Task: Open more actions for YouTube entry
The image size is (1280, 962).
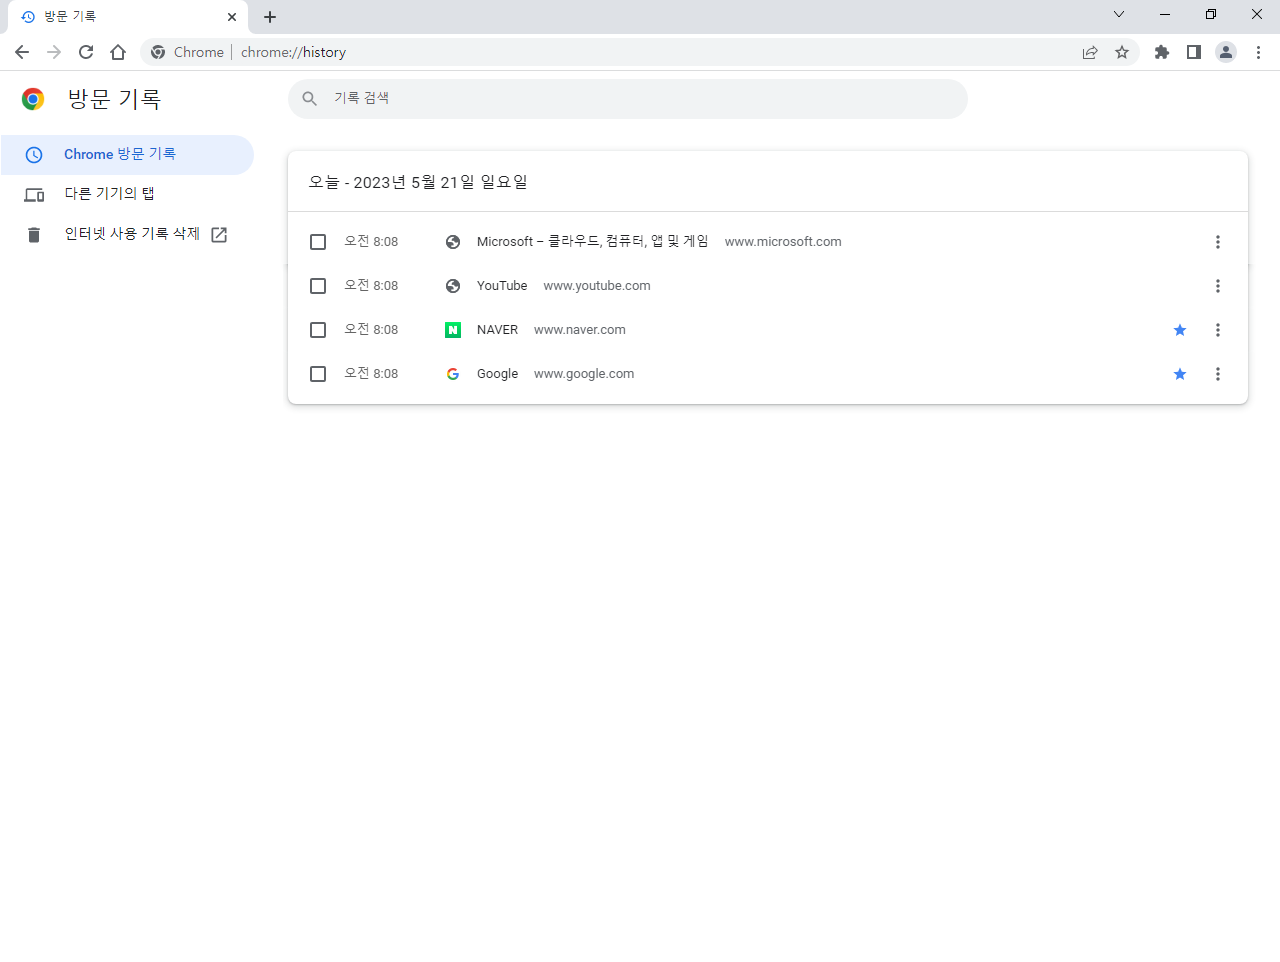Action: (1218, 286)
